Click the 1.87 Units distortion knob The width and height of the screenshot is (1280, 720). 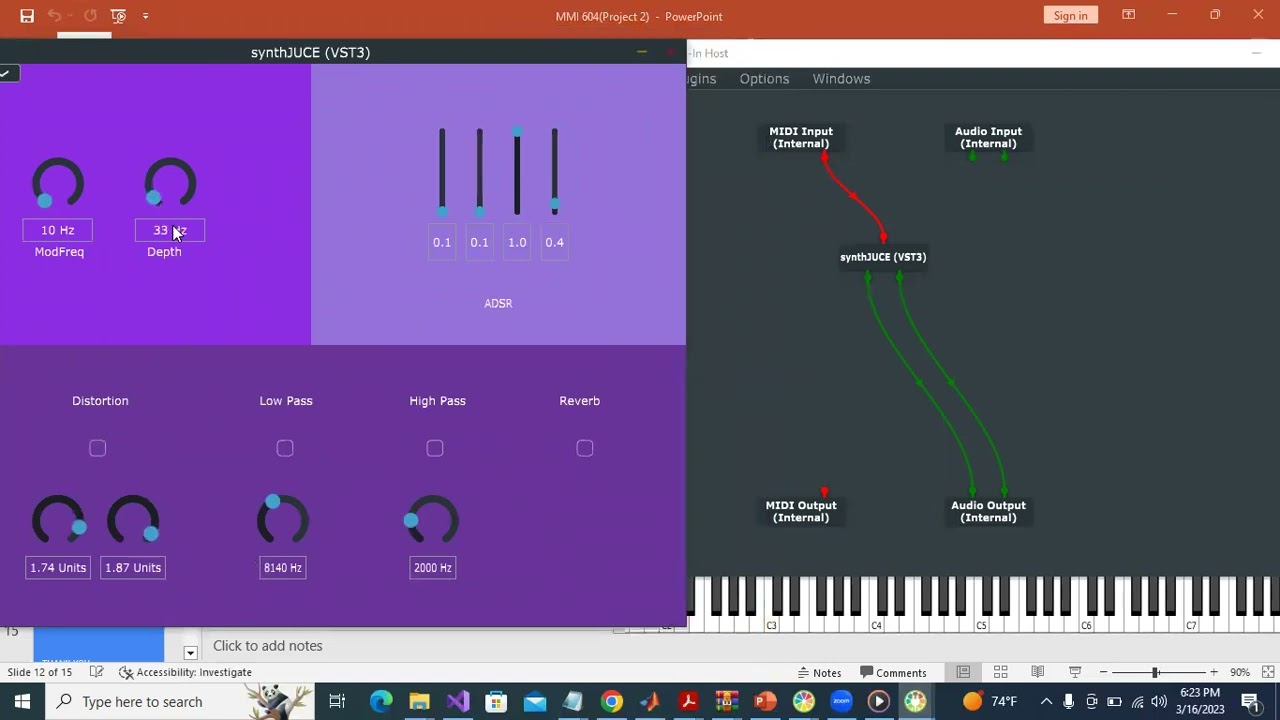[133, 520]
